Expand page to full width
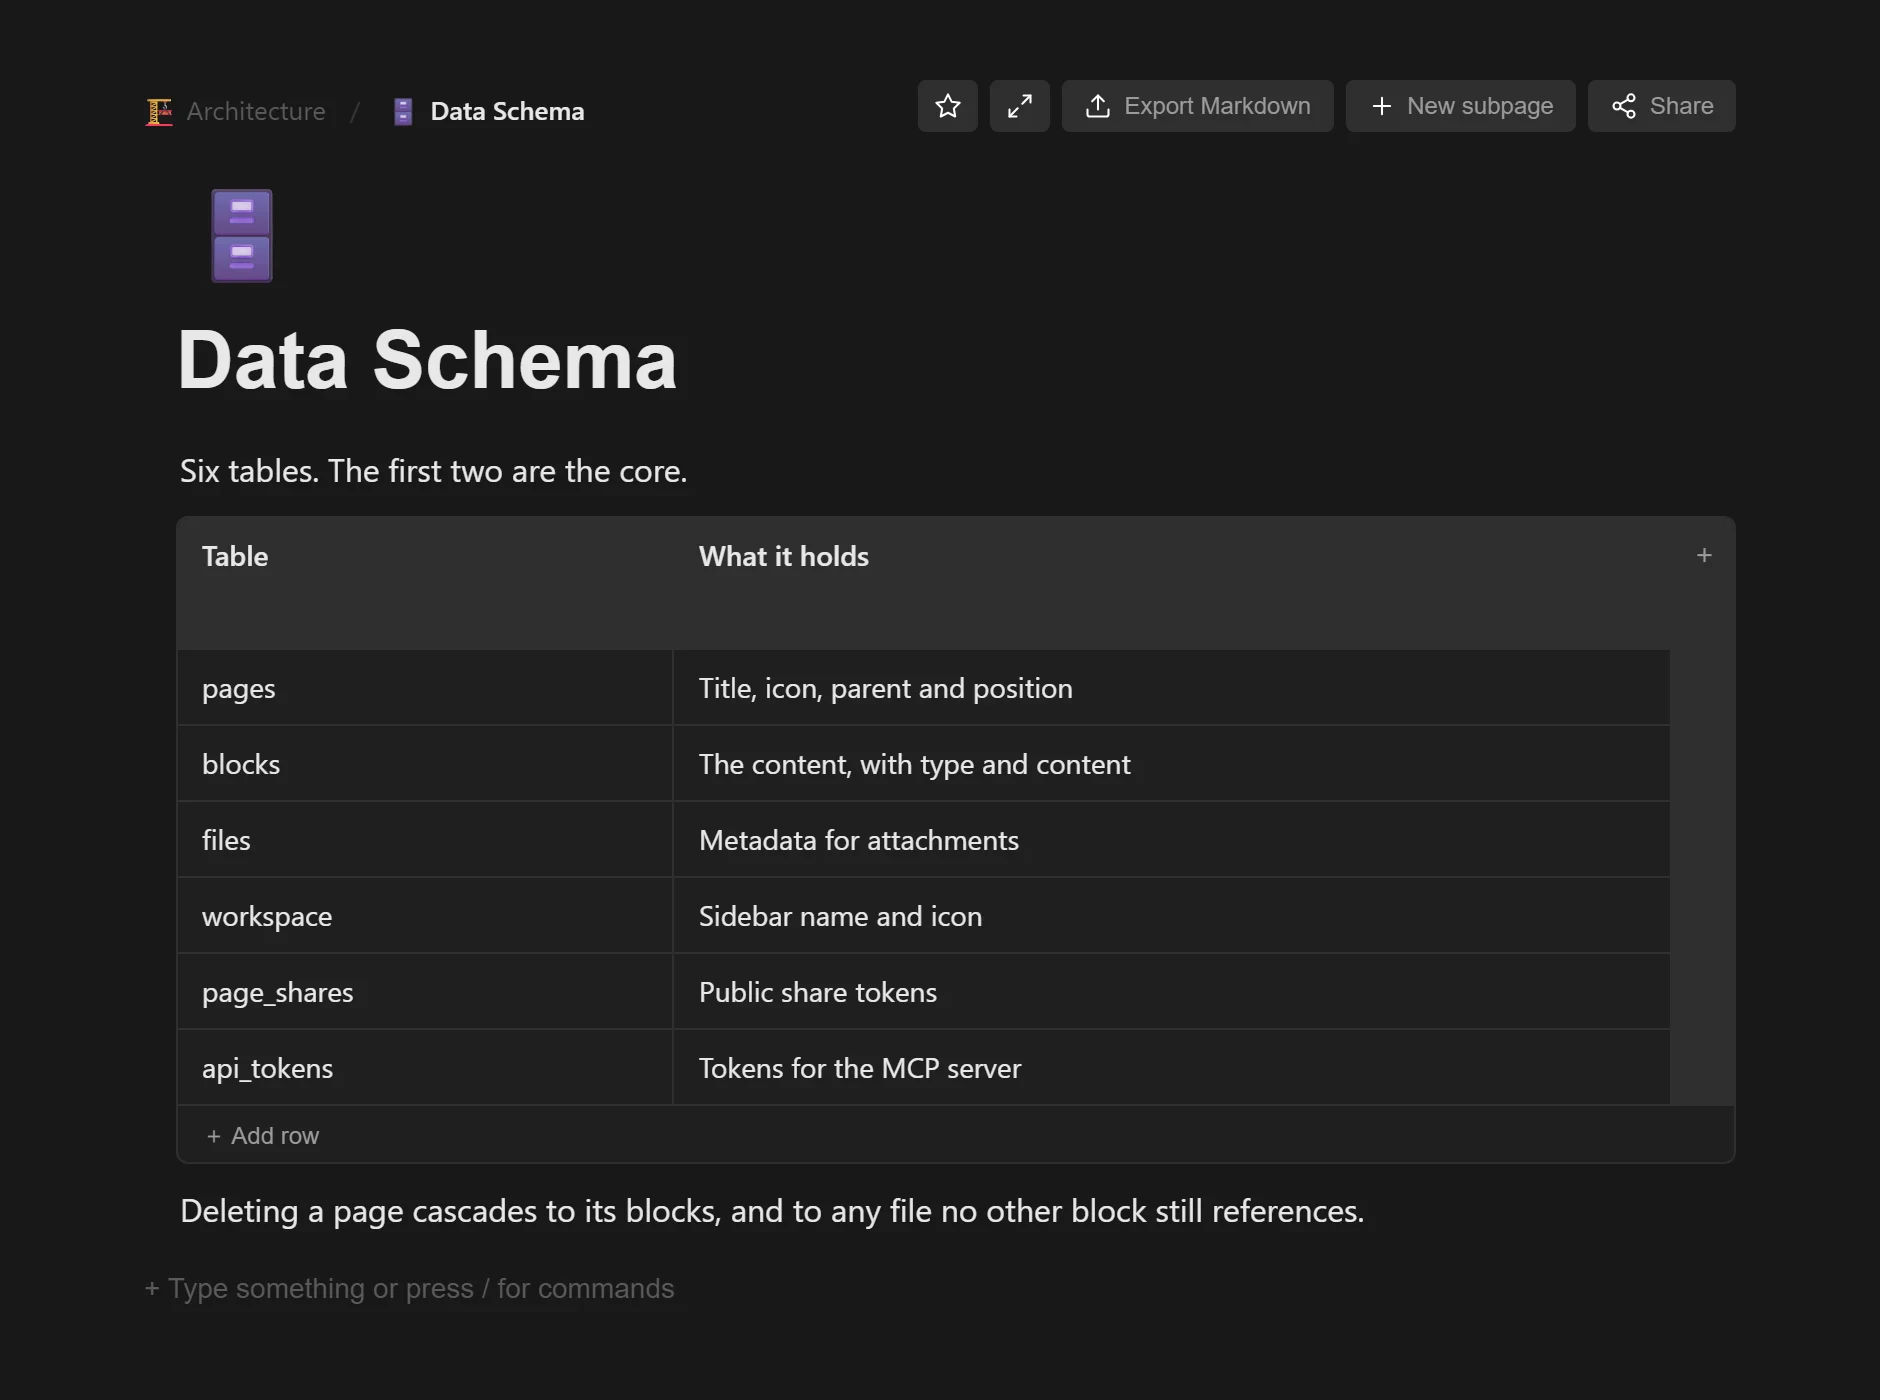 (x=1019, y=106)
